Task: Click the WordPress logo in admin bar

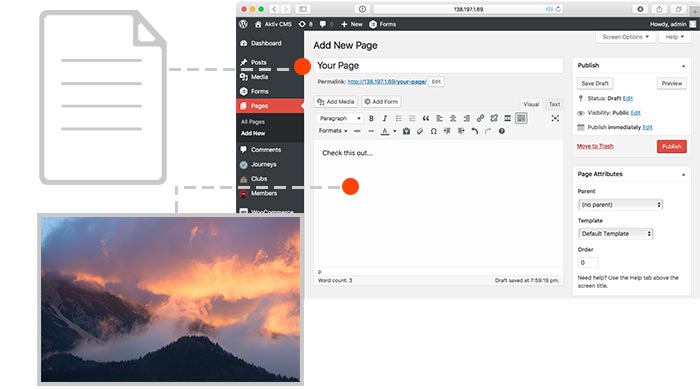Action: pos(243,24)
